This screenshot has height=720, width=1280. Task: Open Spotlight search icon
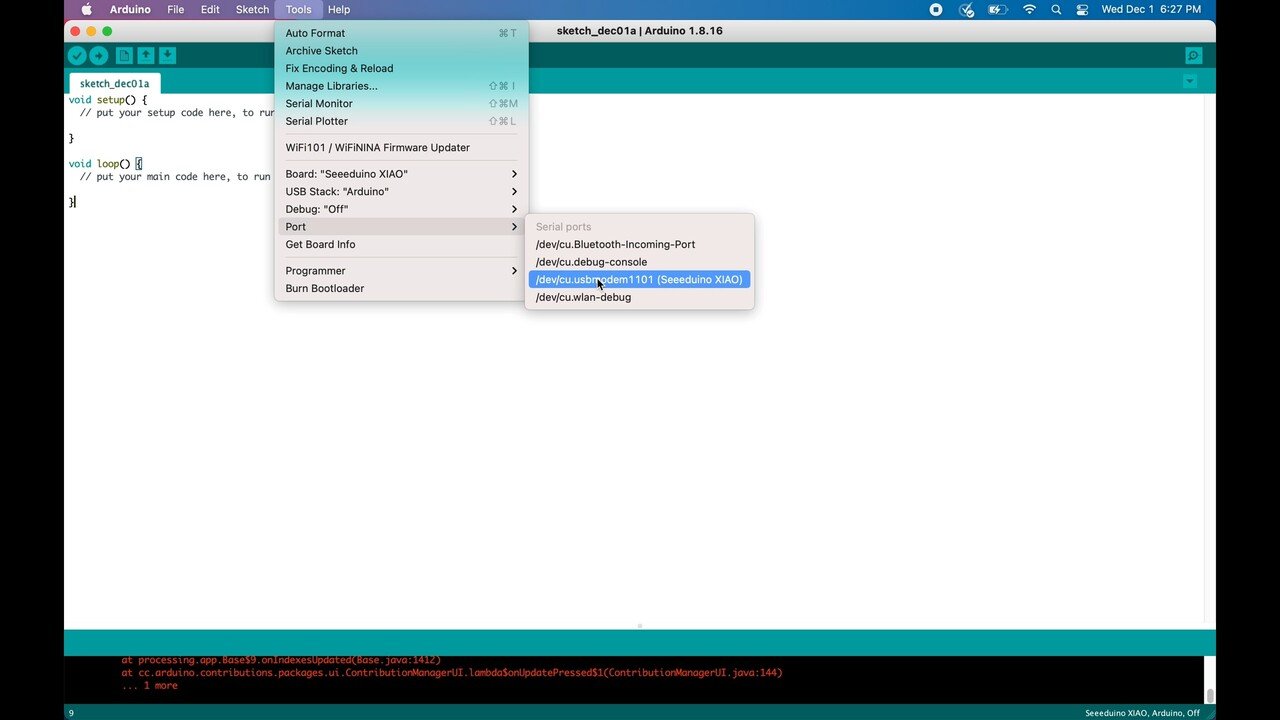pos(1056,10)
